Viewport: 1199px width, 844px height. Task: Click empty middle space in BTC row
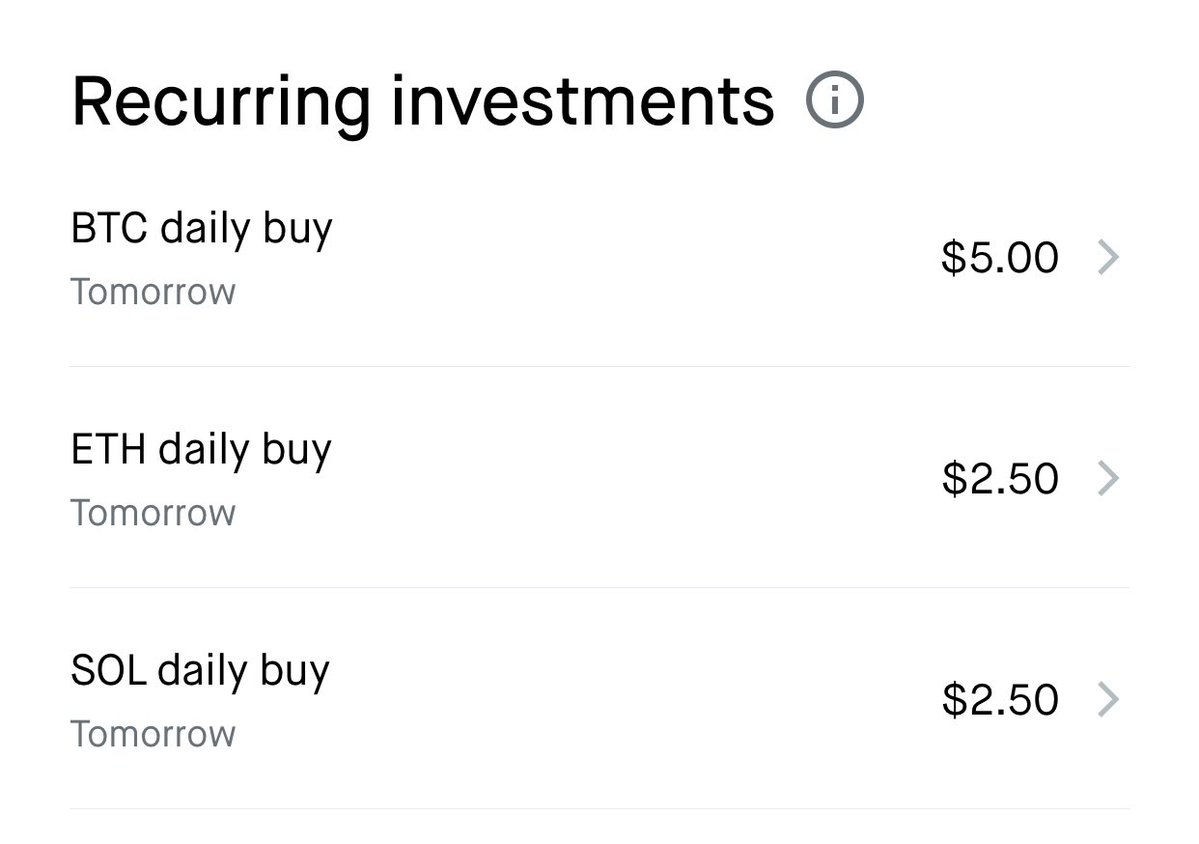pos(620,258)
